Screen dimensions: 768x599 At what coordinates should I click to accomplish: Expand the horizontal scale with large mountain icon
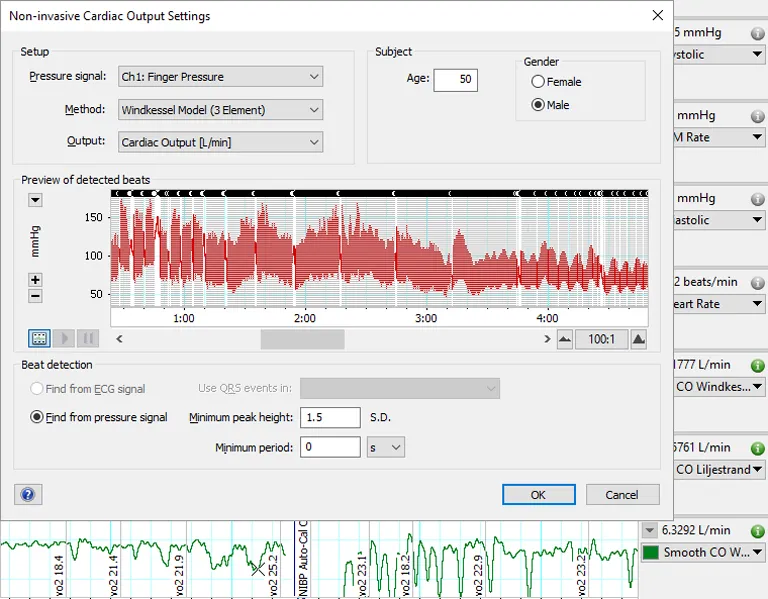[x=640, y=339]
